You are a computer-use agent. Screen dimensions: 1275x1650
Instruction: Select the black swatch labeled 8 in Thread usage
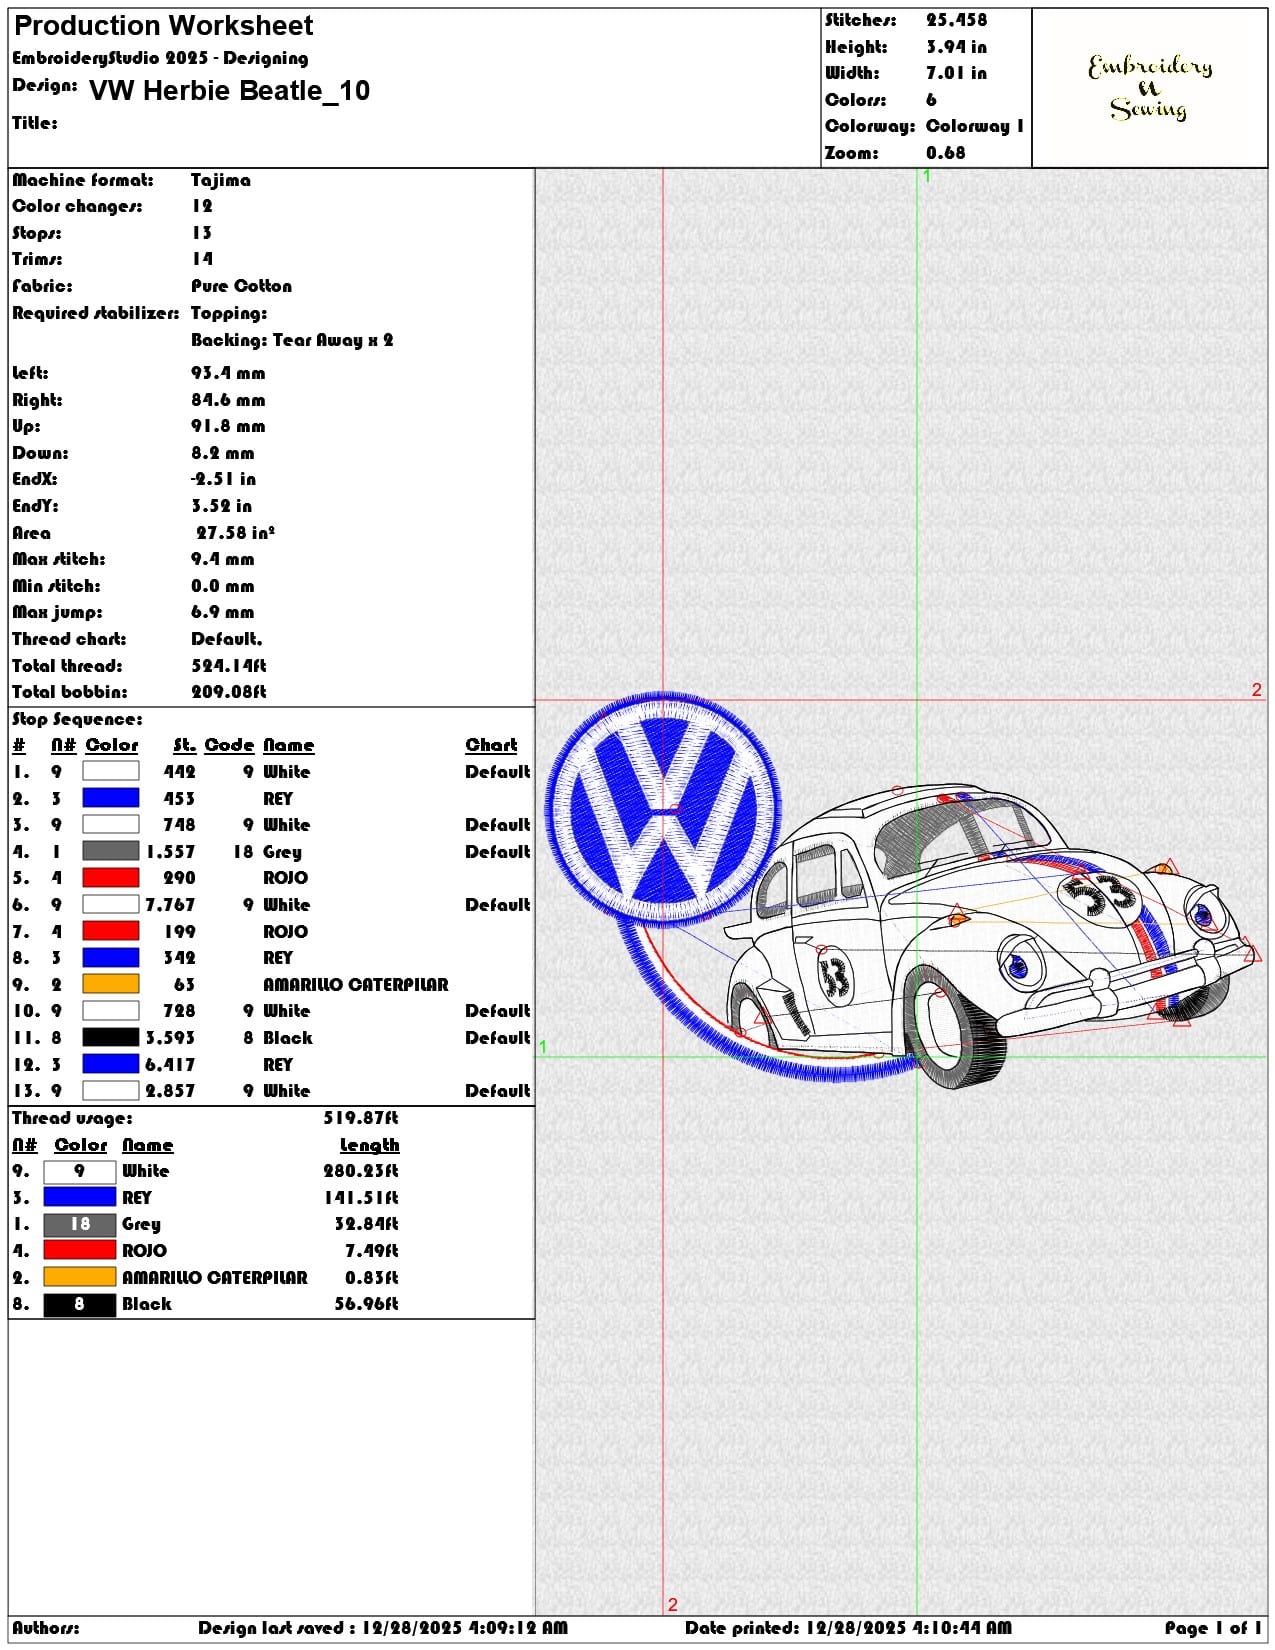pos(80,1304)
